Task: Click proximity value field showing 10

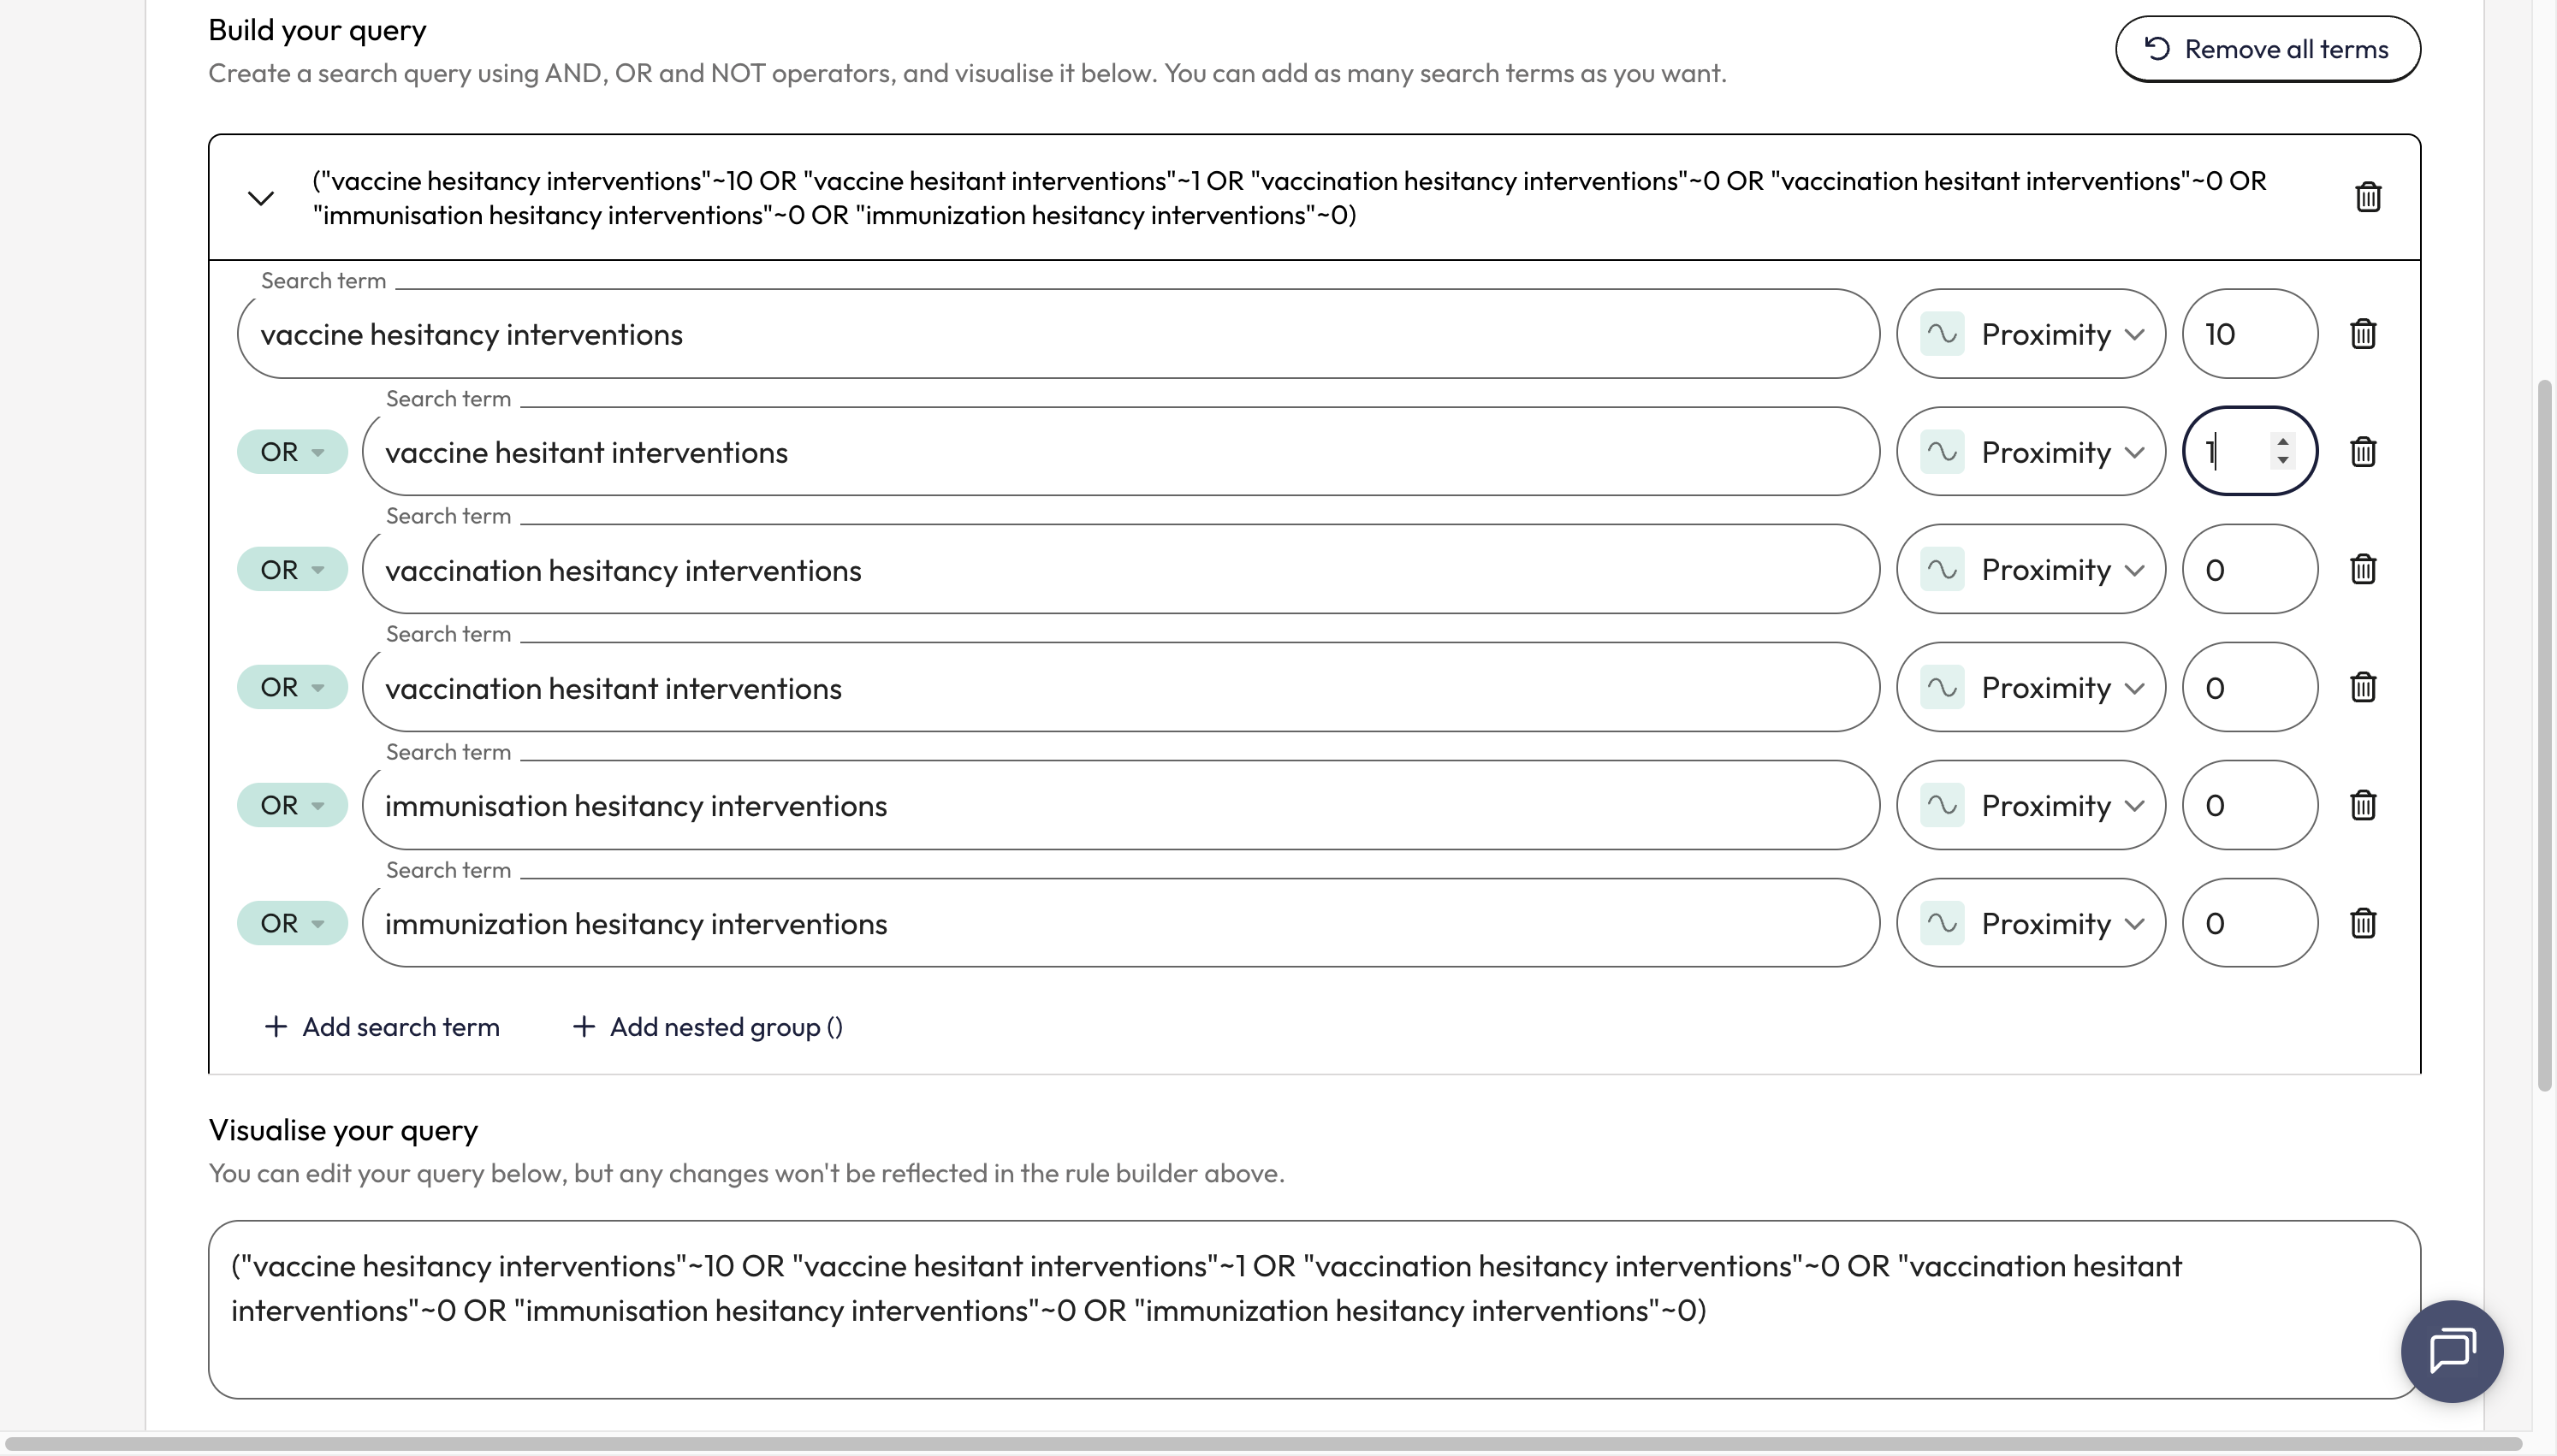Action: click(x=2249, y=334)
